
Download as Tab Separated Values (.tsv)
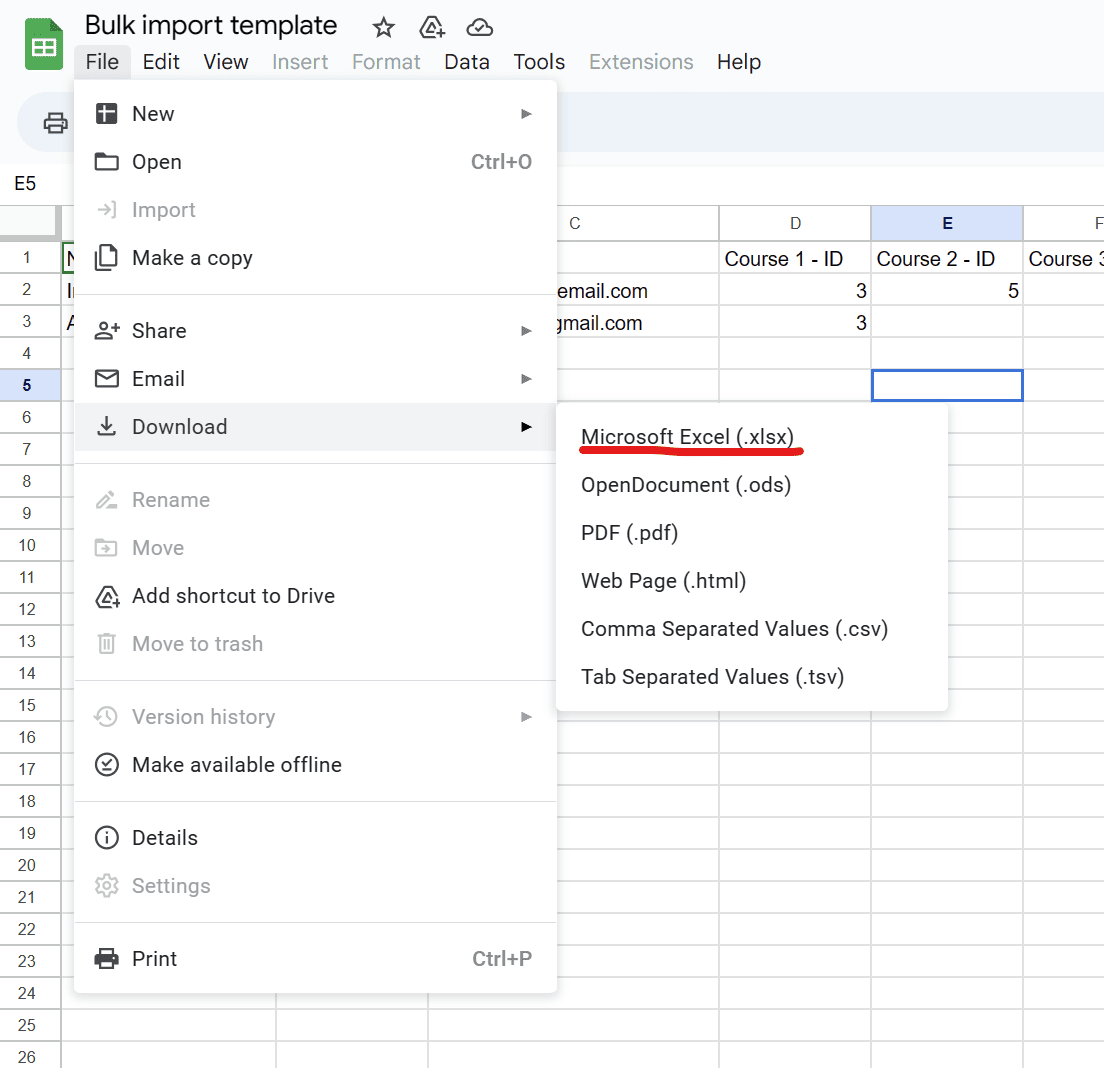point(751,676)
